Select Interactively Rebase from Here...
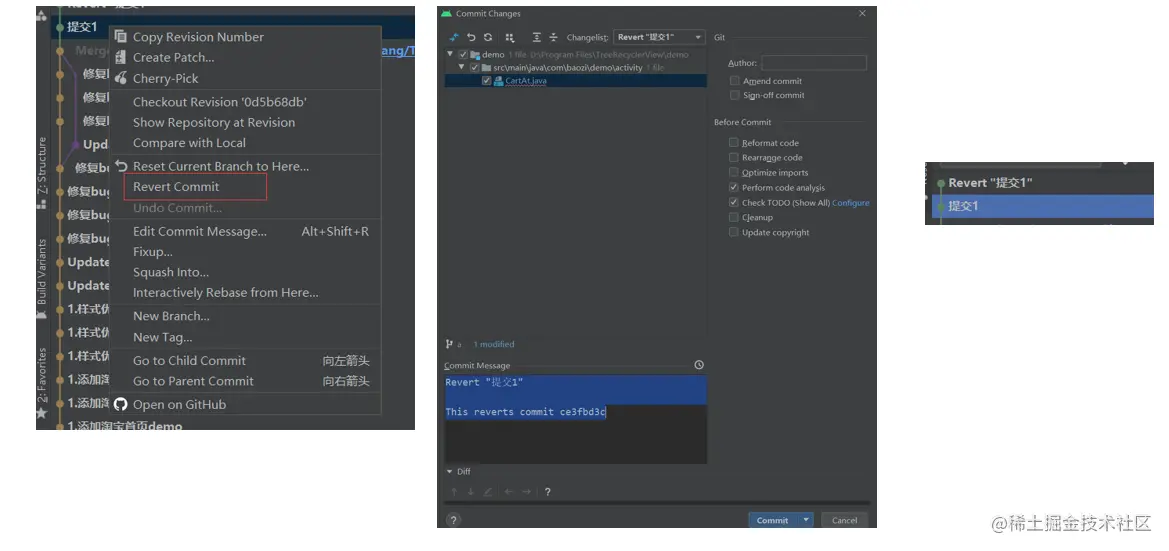The width and height of the screenshot is (1169, 551). (245, 292)
